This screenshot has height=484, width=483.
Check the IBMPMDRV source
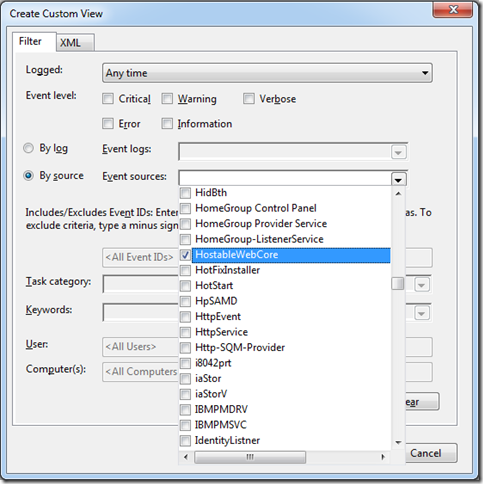(x=185, y=409)
